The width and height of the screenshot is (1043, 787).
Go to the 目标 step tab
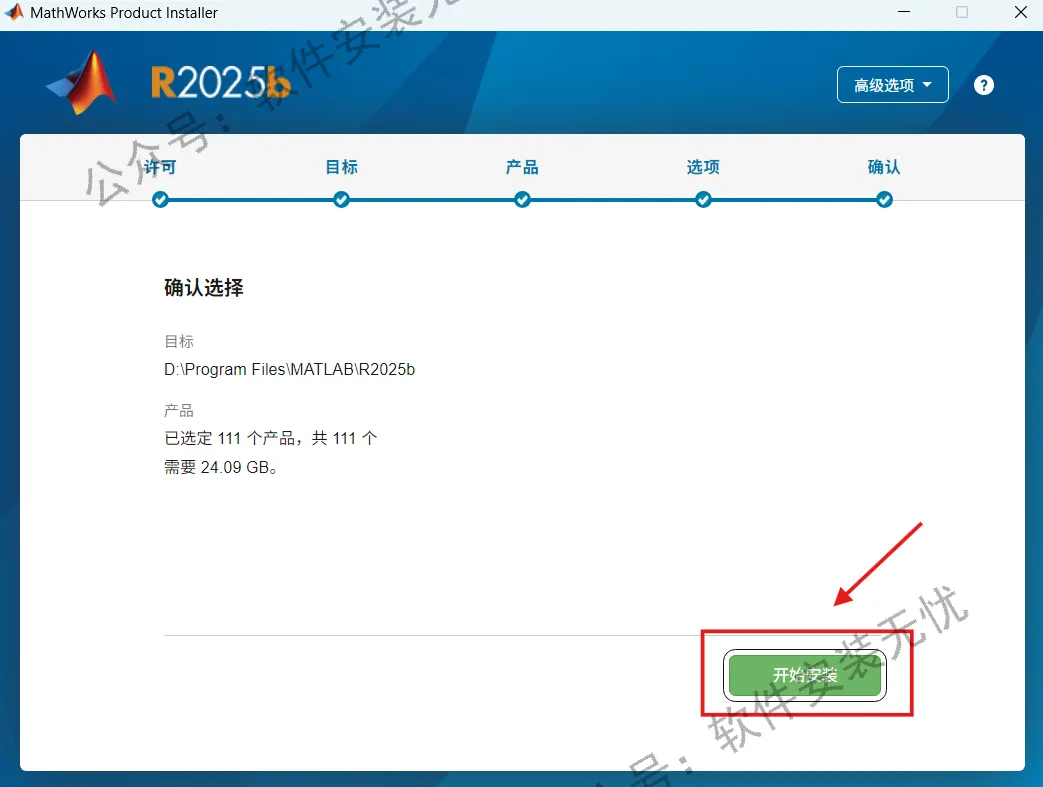[x=341, y=167]
